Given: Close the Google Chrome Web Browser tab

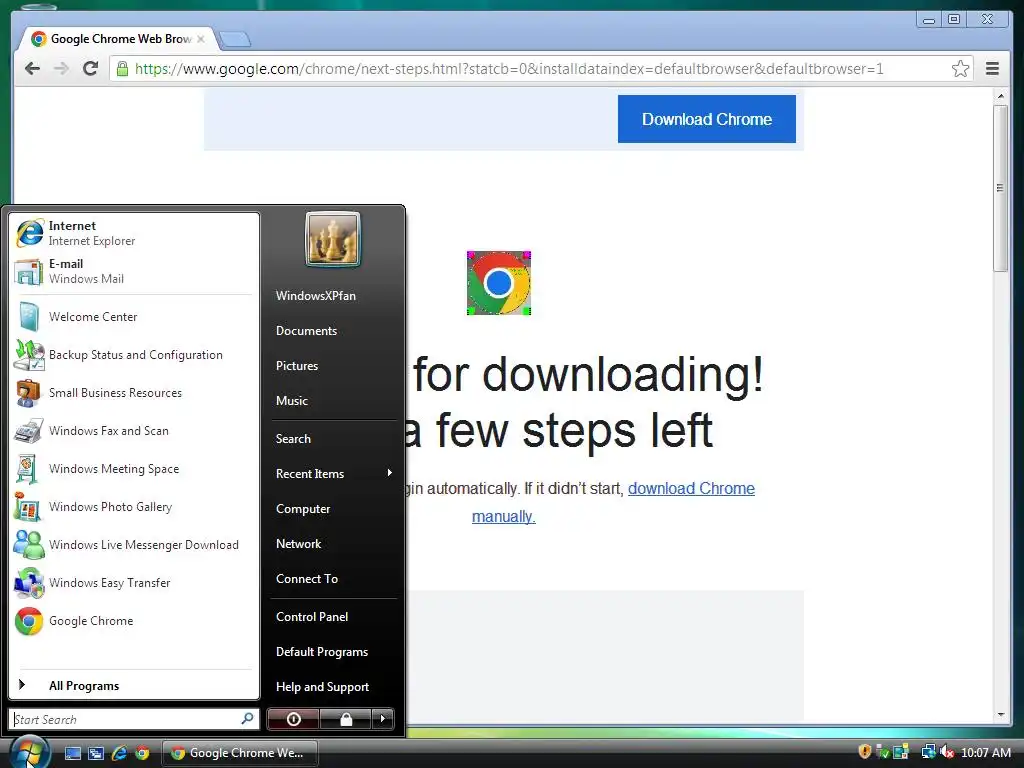Looking at the screenshot, I should click(200, 39).
